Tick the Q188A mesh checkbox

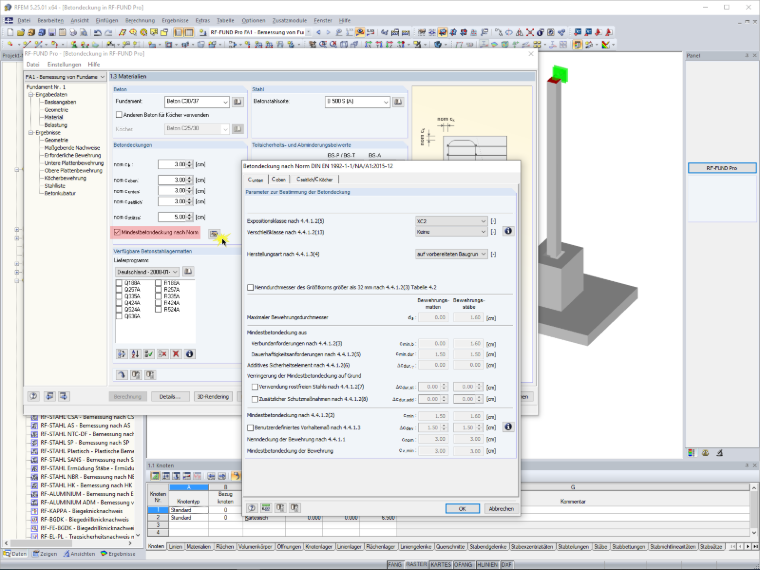[x=119, y=283]
